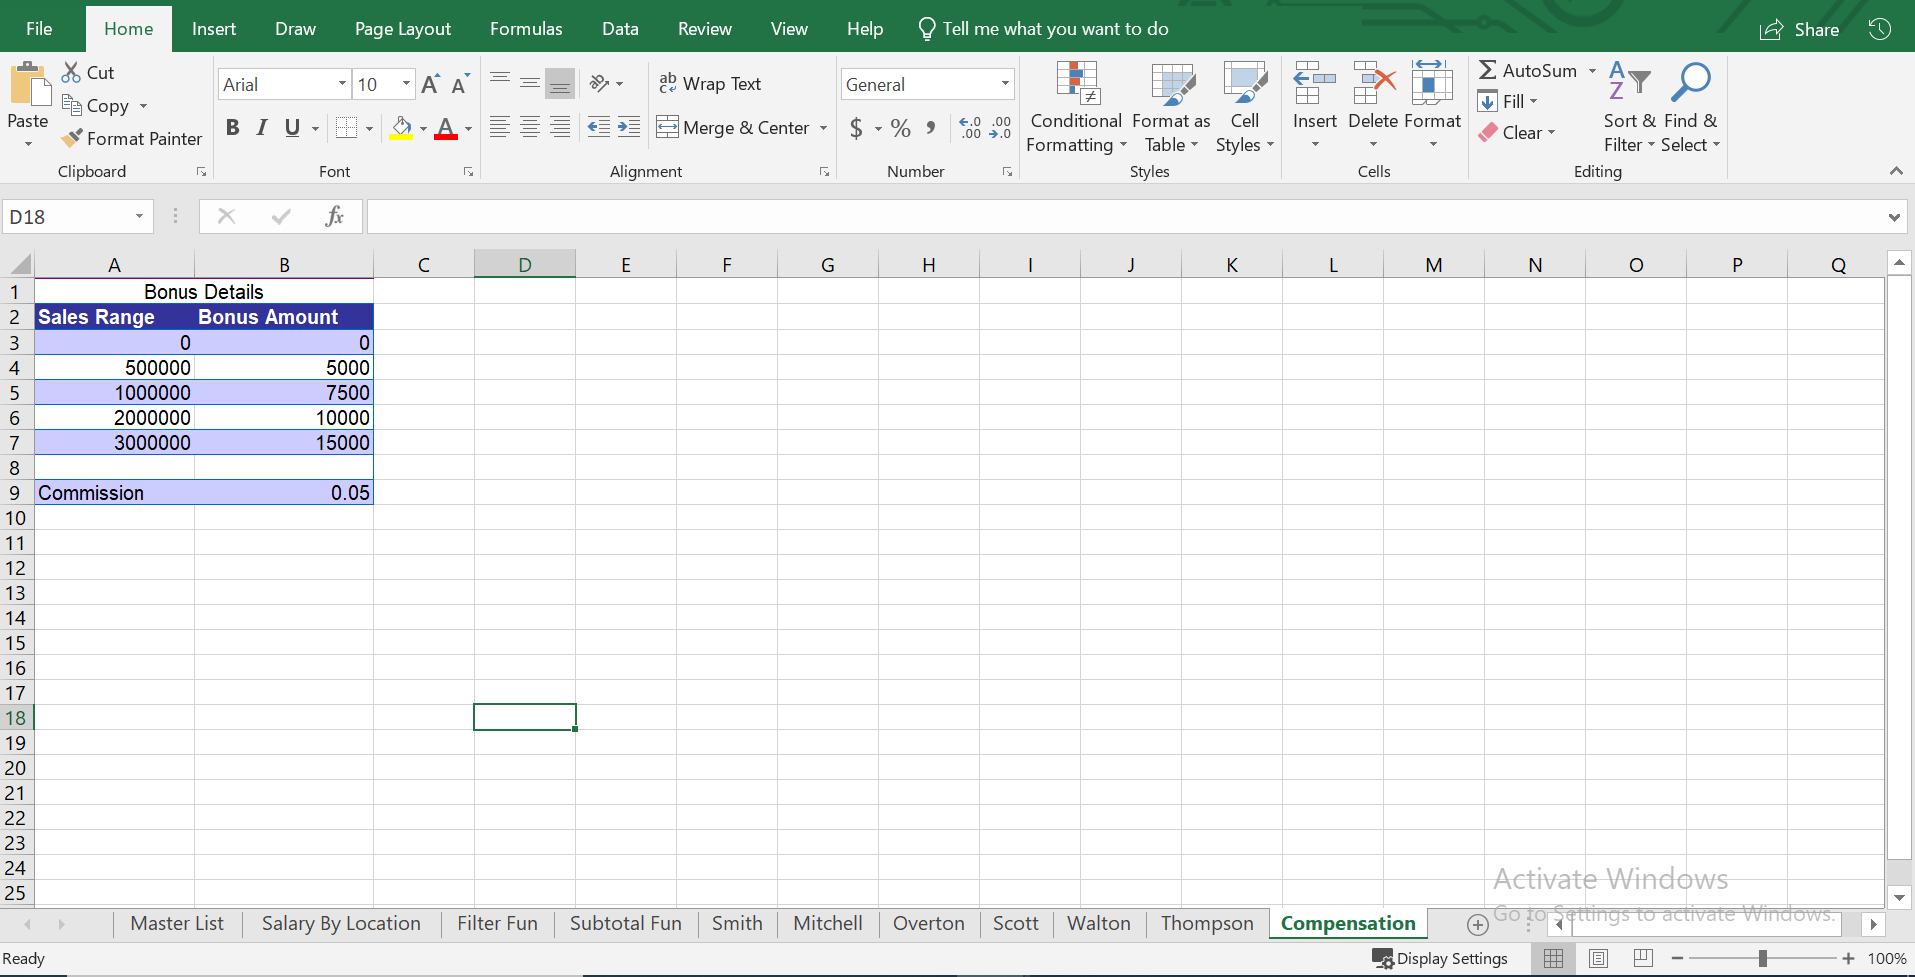The width and height of the screenshot is (1915, 977).
Task: Select all cells with corner triangle
Action: click(20, 264)
